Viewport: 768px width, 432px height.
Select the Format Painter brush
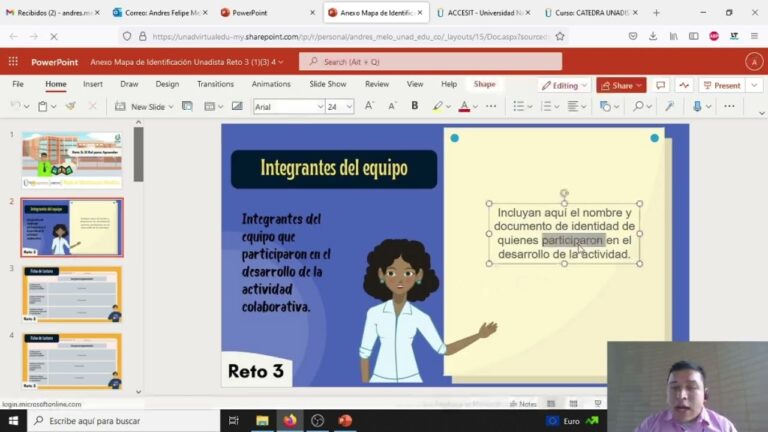tap(71, 106)
